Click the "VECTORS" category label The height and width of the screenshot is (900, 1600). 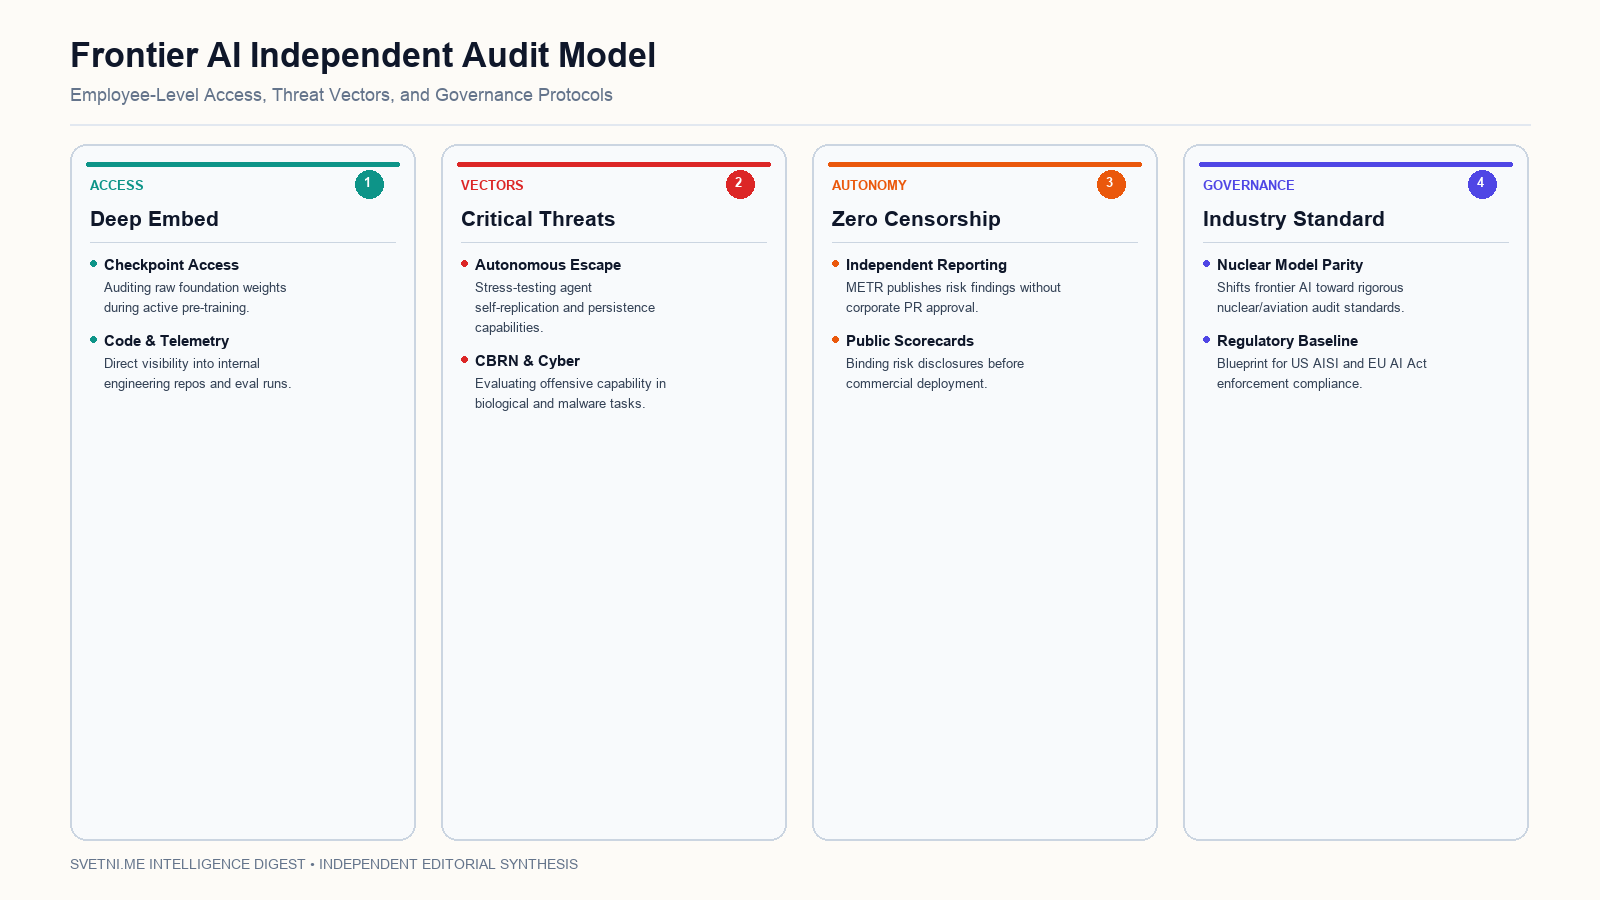coord(492,185)
